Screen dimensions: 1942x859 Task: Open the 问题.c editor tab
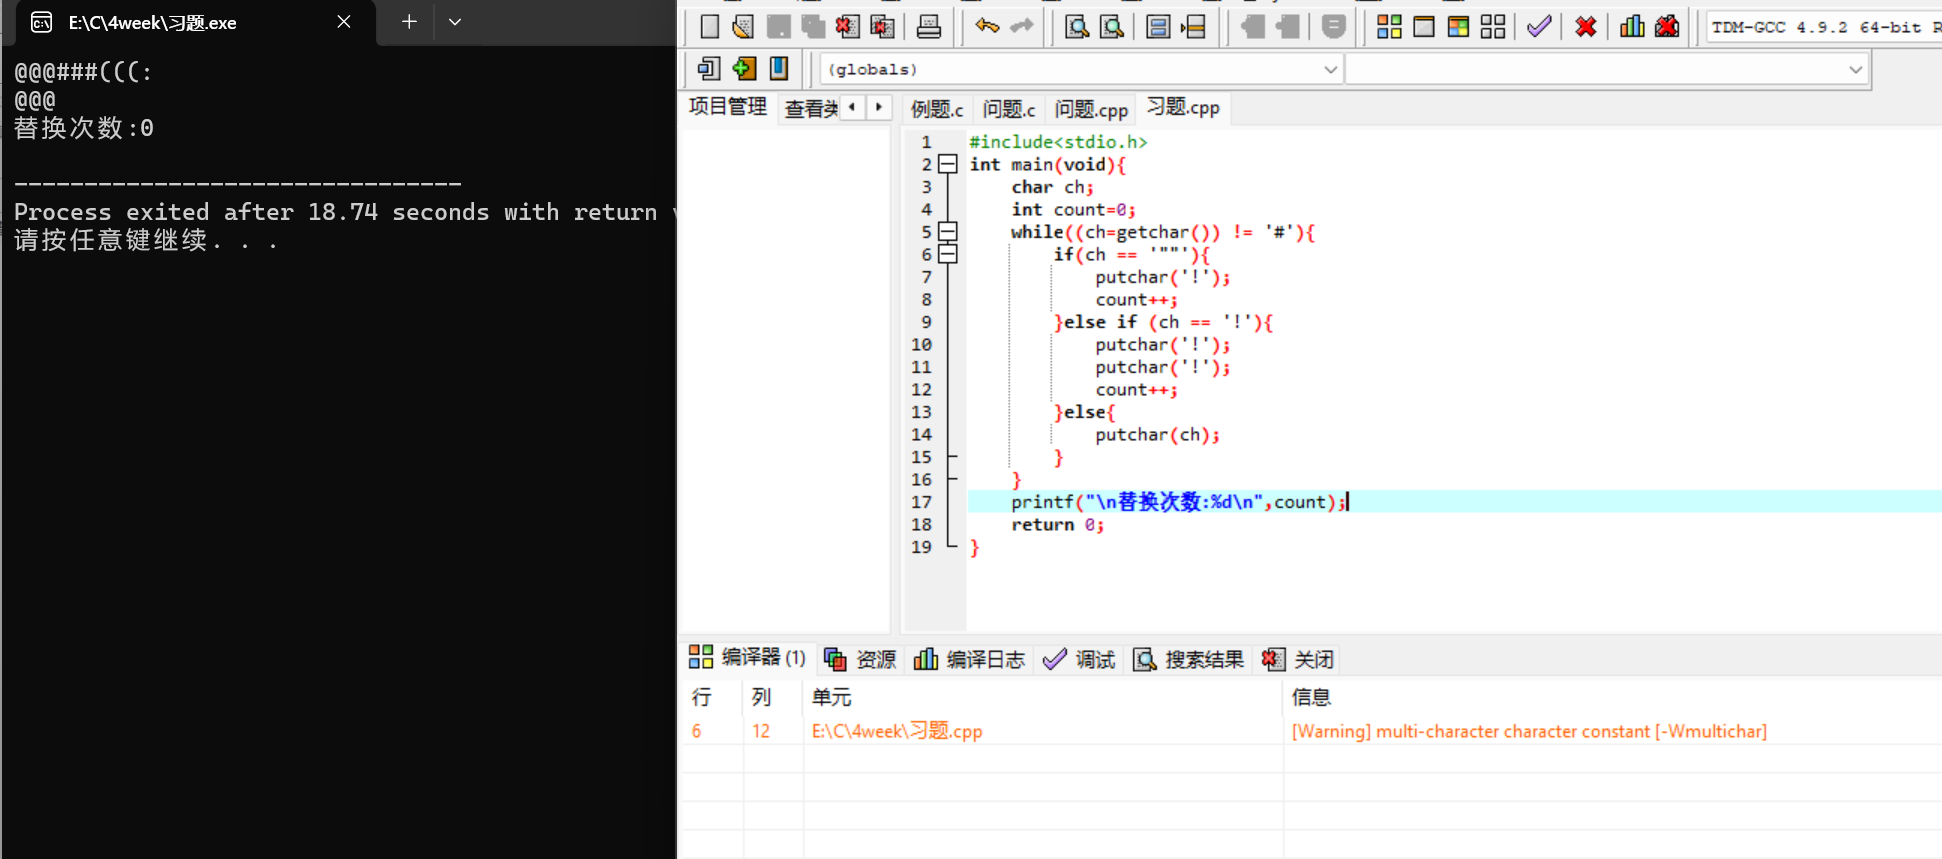click(1009, 109)
